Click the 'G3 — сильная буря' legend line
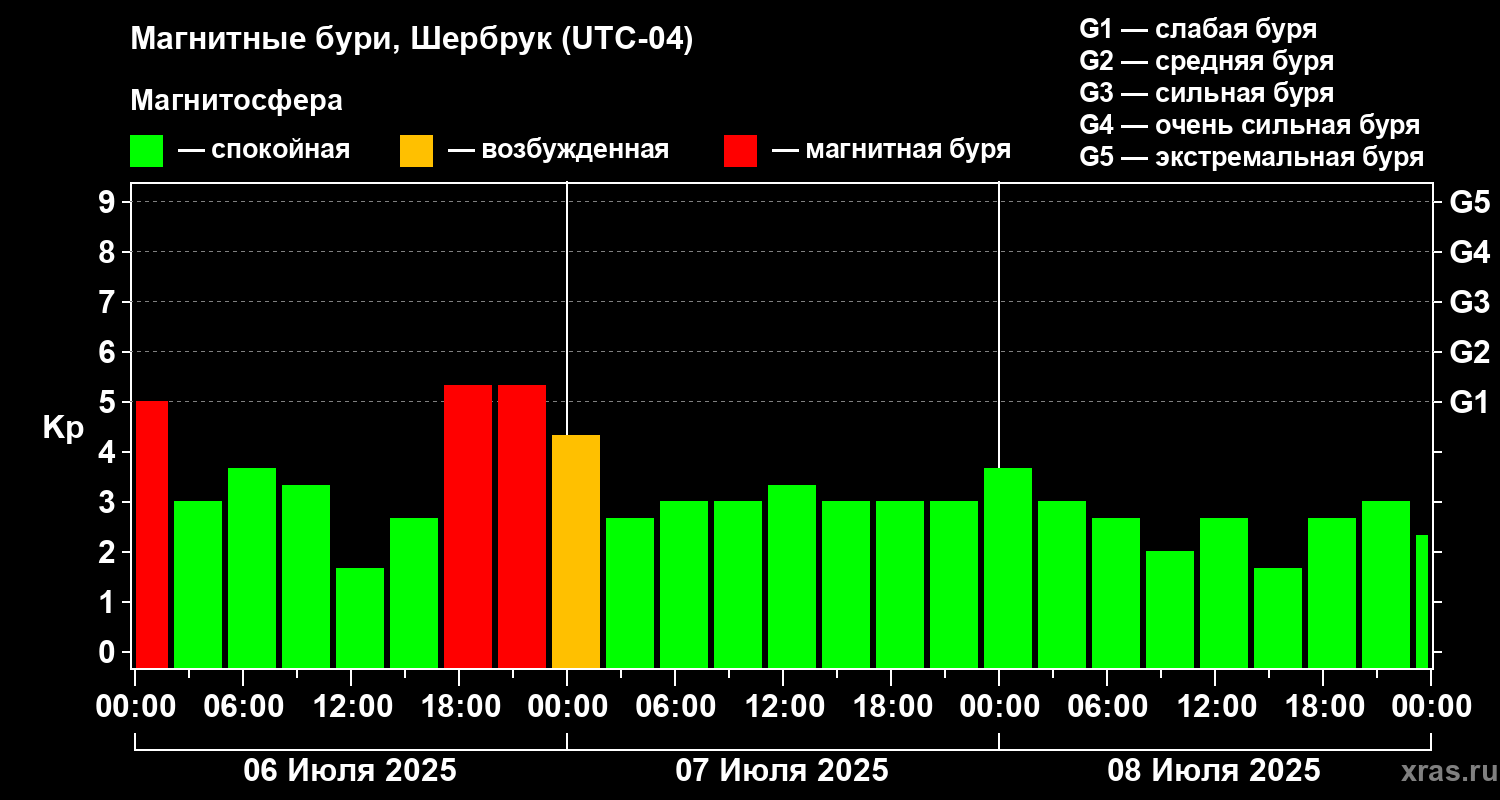Screen dimensions: 1500x800 pyautogui.click(x=1207, y=93)
